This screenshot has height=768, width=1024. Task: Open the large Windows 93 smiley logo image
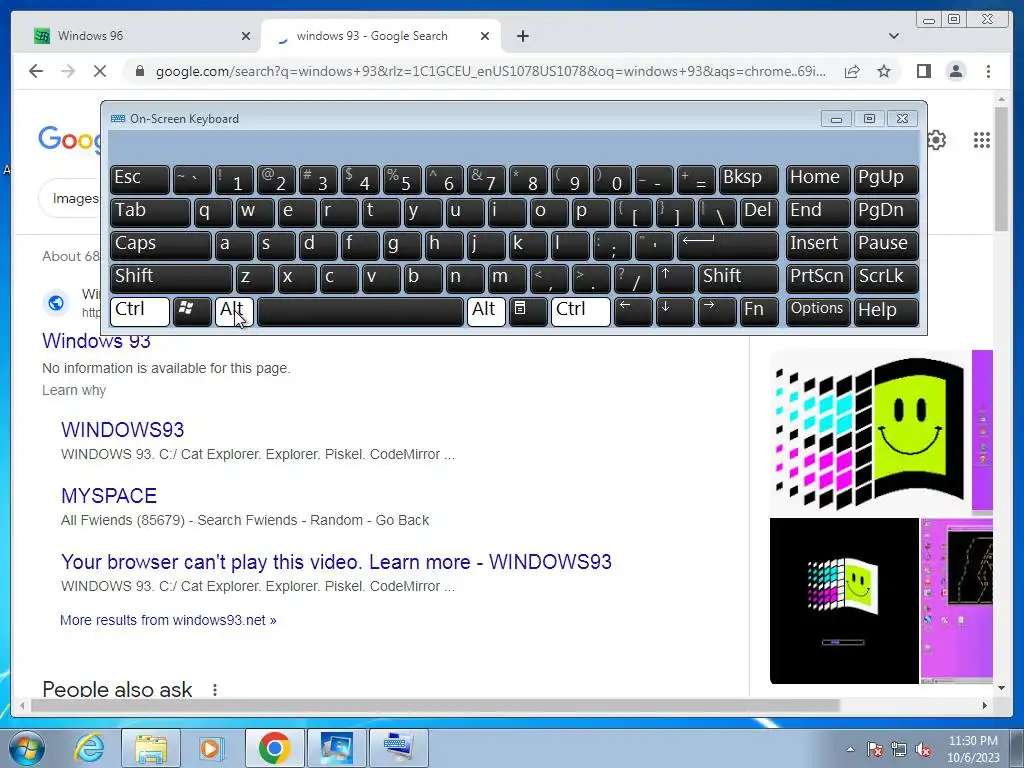869,432
